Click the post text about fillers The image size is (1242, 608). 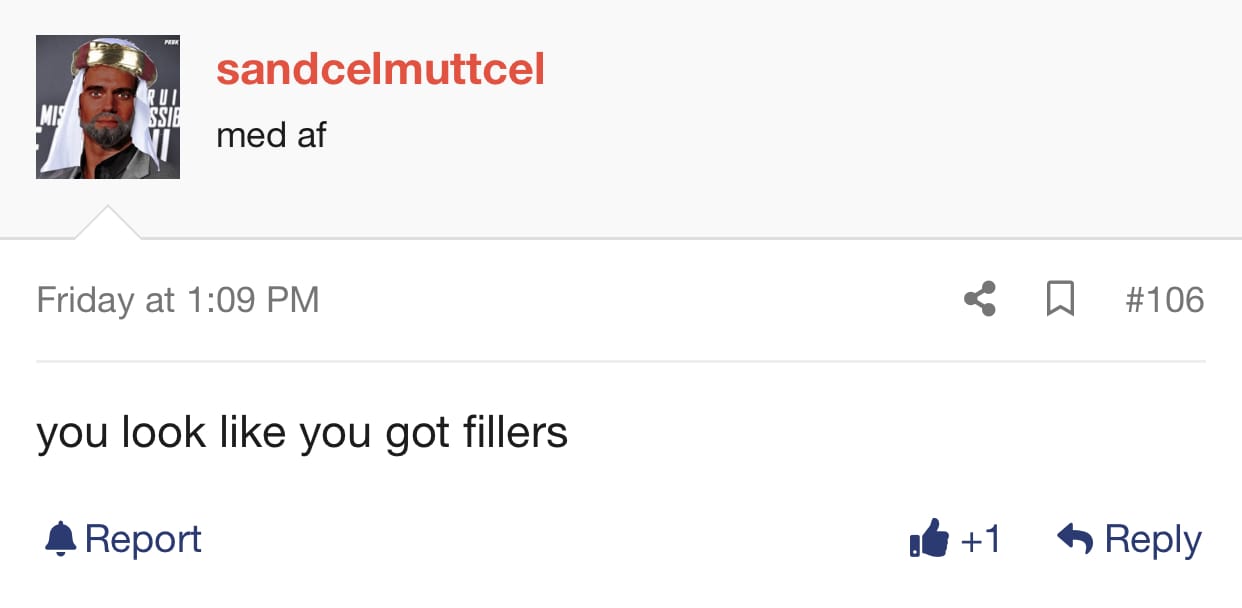(302, 433)
